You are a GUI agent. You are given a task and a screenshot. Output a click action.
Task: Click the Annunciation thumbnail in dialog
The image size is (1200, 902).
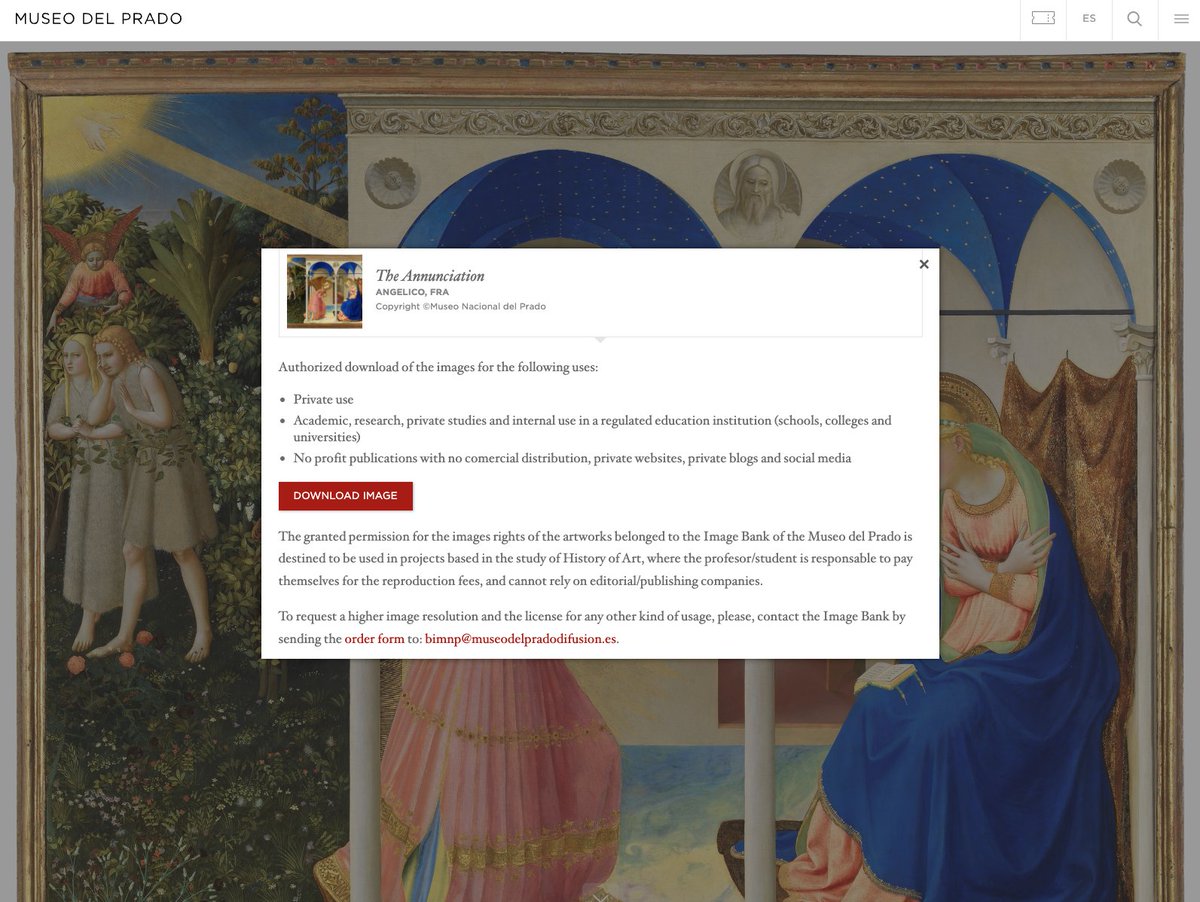tap(324, 291)
